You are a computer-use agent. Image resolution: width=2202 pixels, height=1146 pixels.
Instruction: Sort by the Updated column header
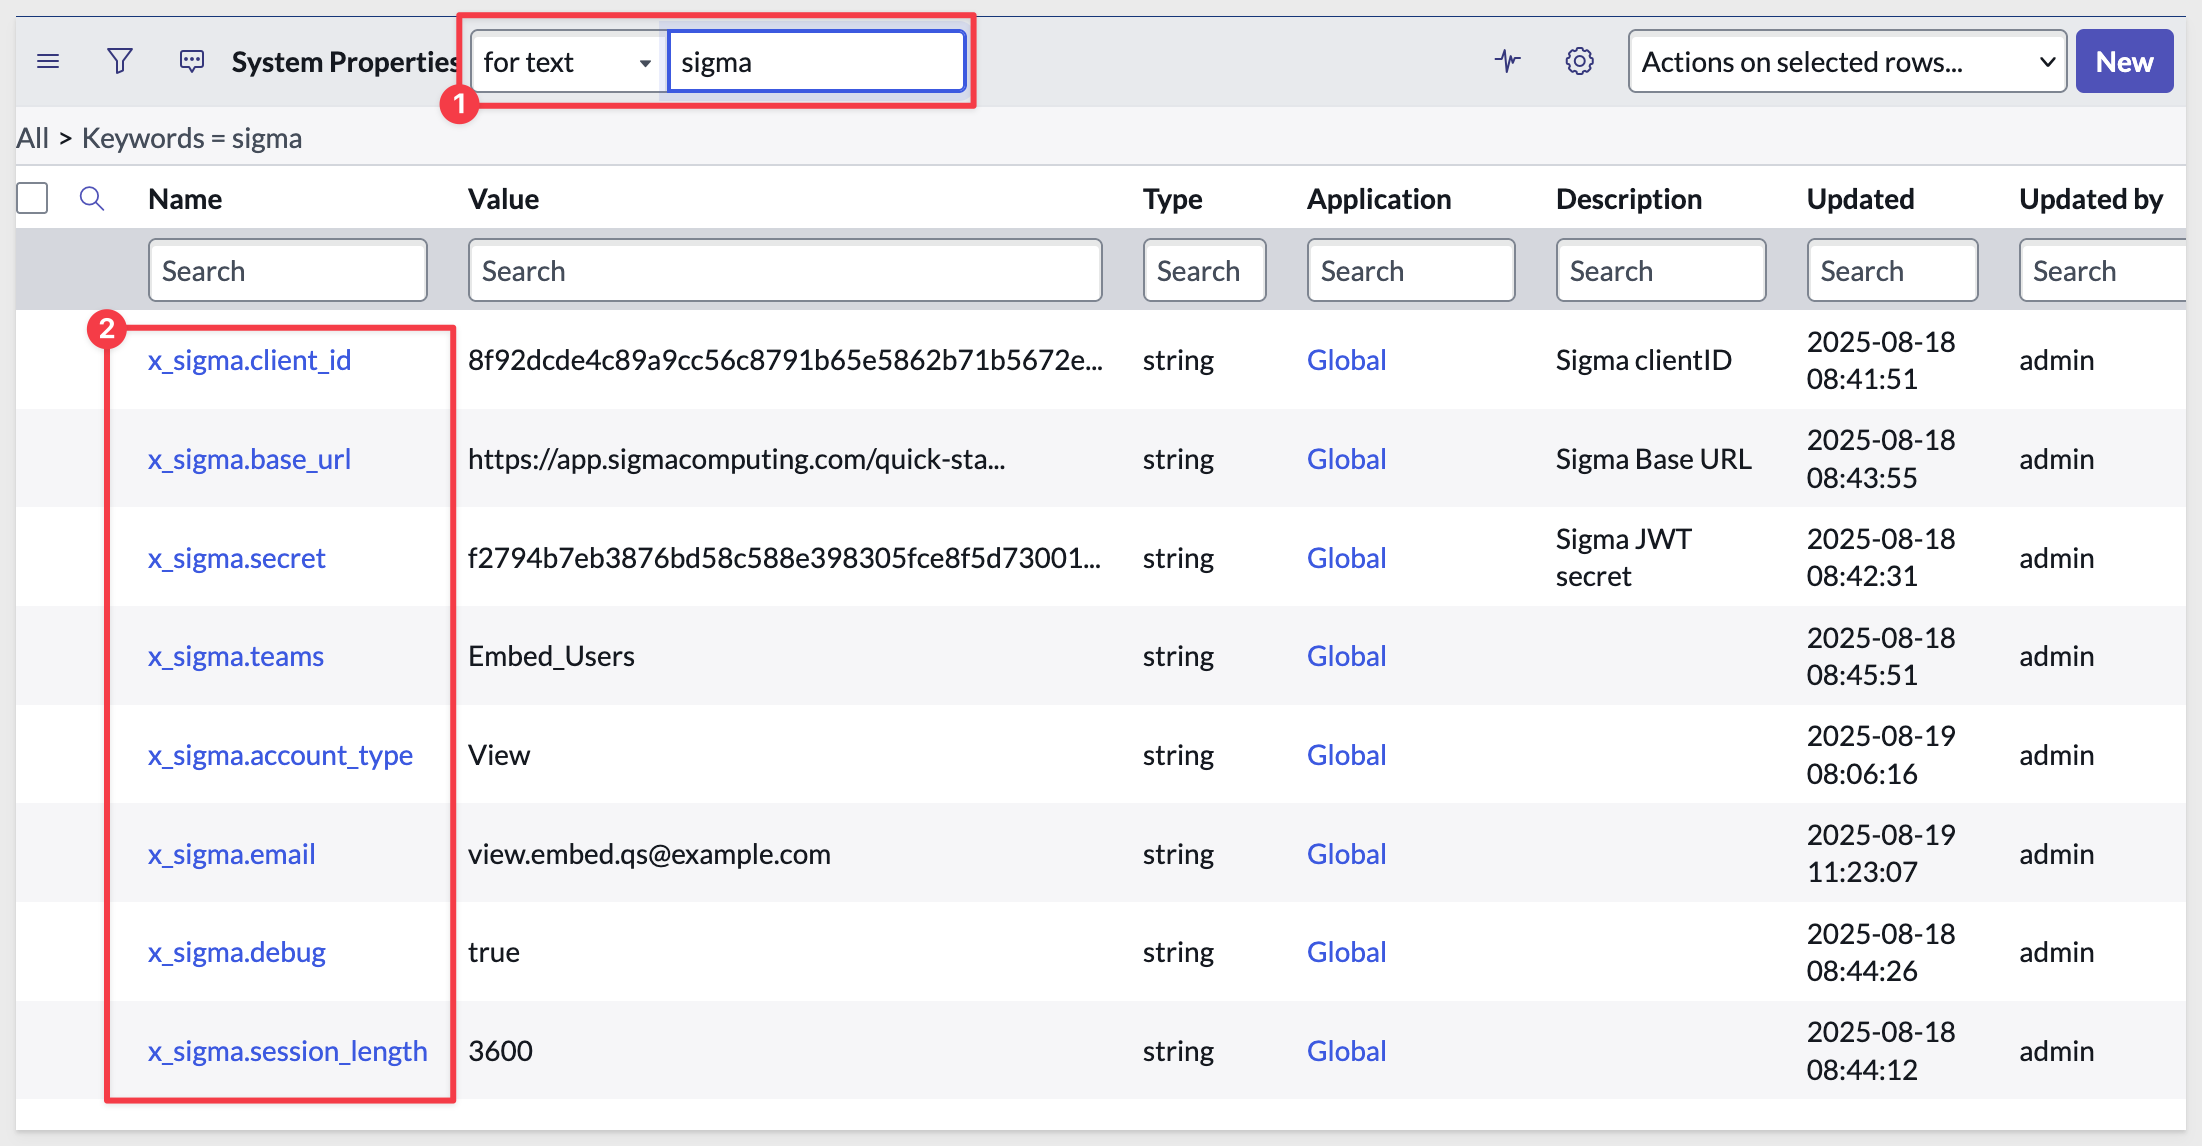(x=1860, y=199)
